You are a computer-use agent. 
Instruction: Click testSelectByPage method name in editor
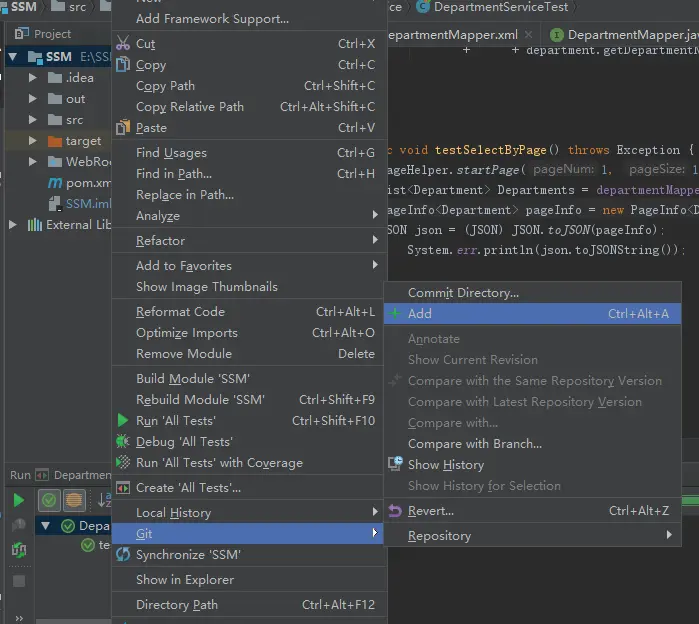pos(490,150)
